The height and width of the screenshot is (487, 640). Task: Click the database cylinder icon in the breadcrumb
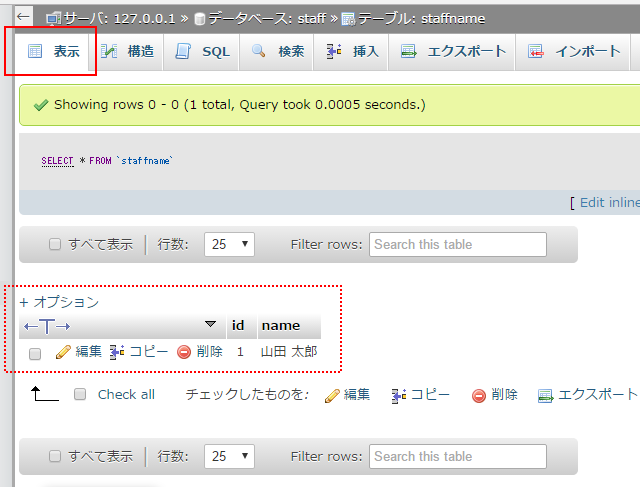pyautogui.click(x=200, y=19)
